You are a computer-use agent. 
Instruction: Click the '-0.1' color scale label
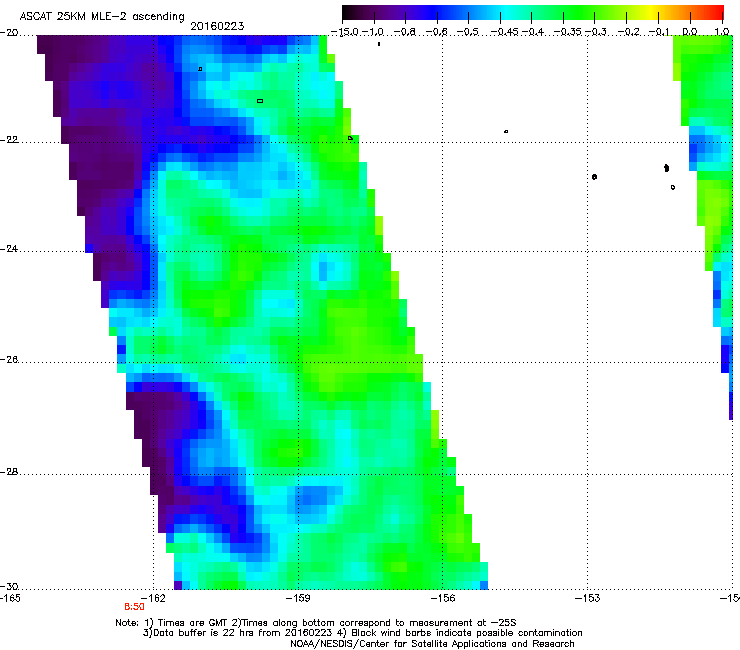click(x=659, y=32)
